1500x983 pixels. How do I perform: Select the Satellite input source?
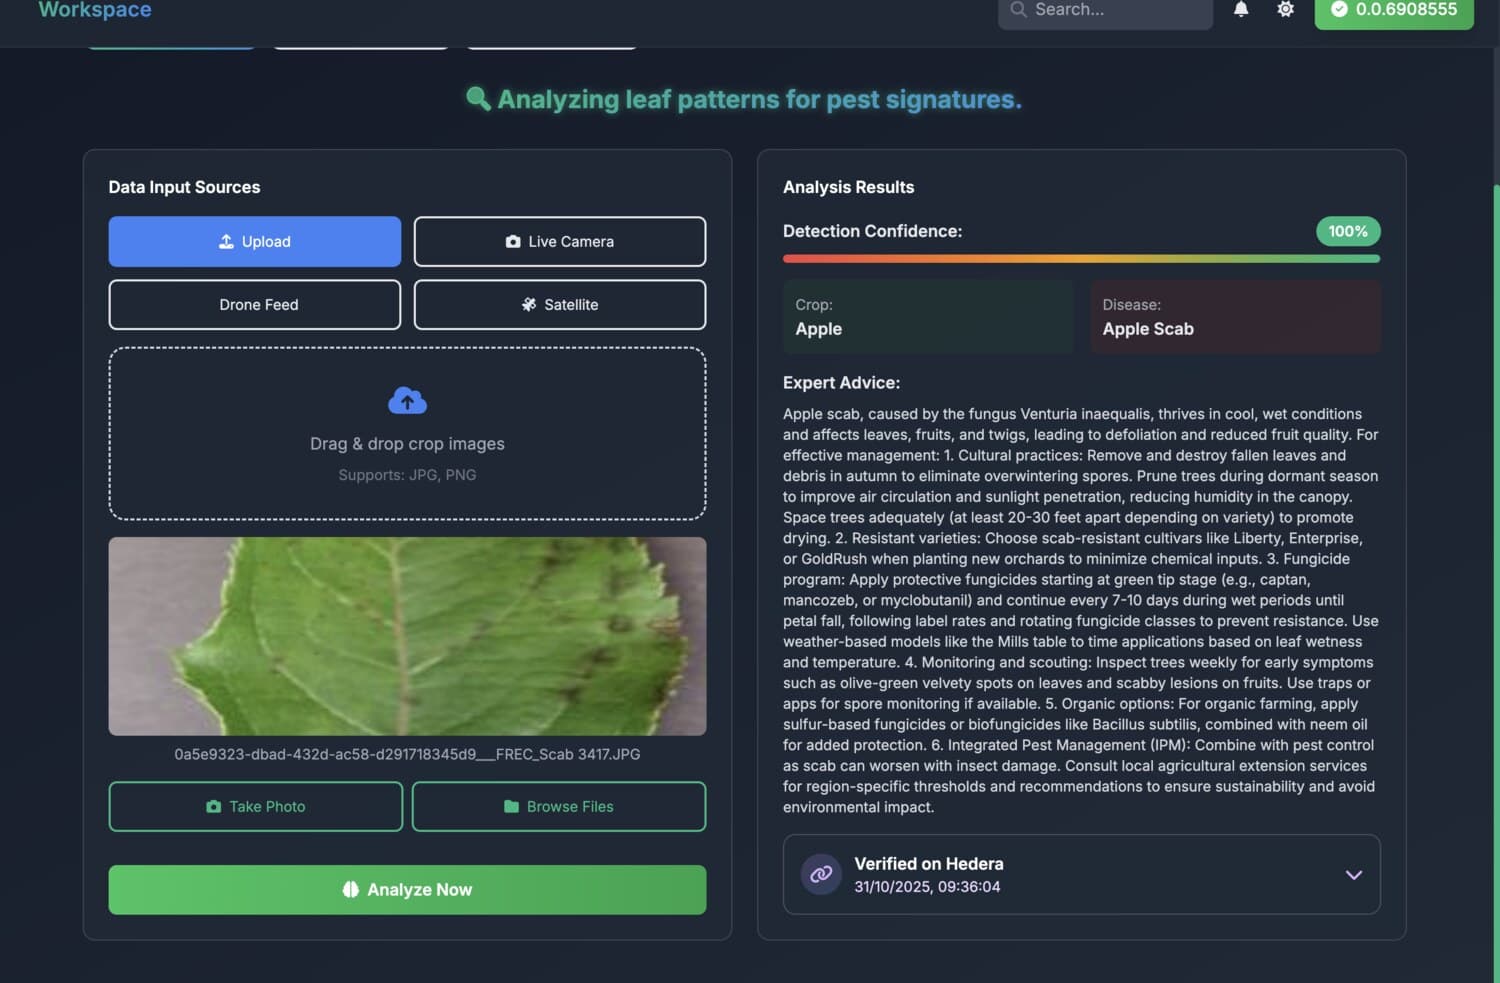[x=560, y=304]
